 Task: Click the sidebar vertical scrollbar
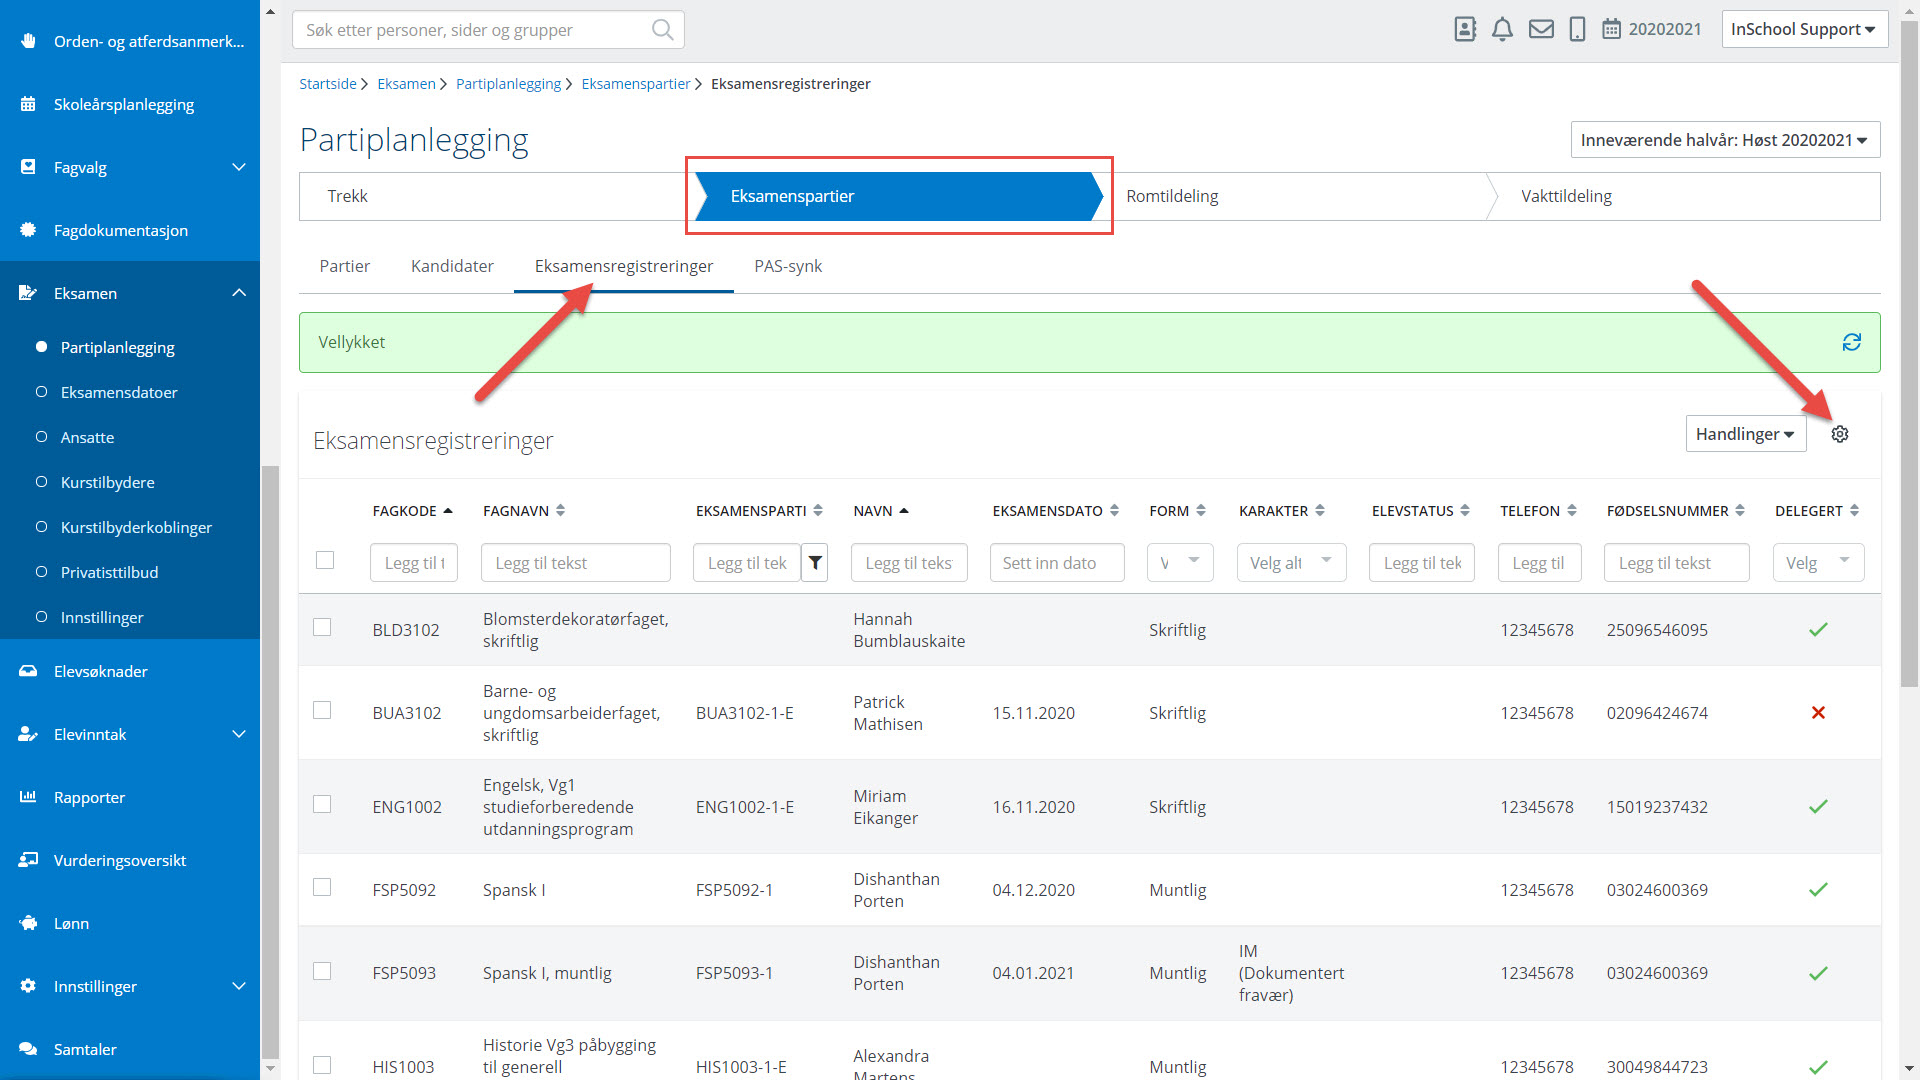pyautogui.click(x=269, y=760)
